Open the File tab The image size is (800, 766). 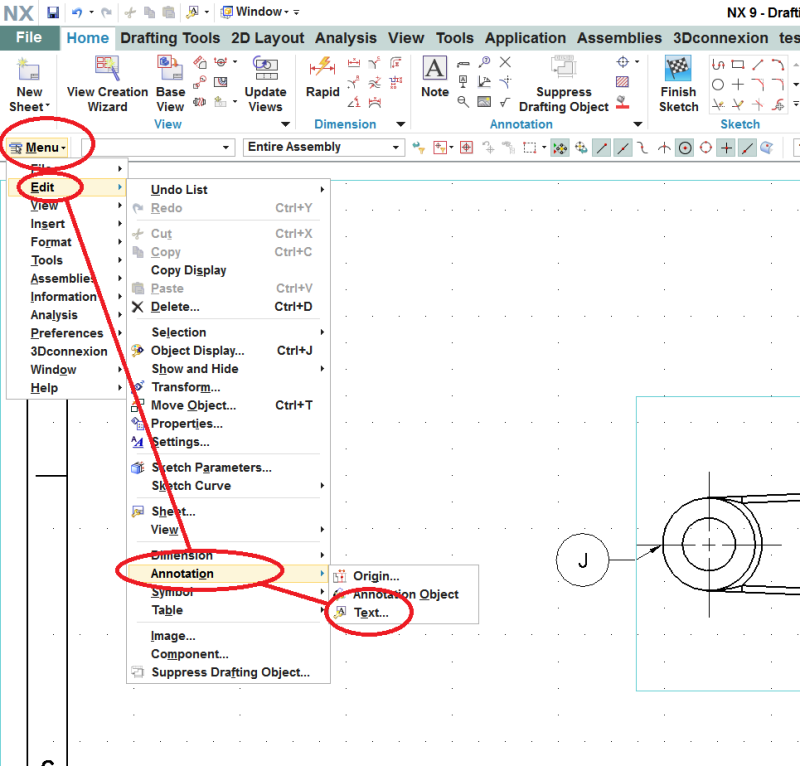point(30,38)
